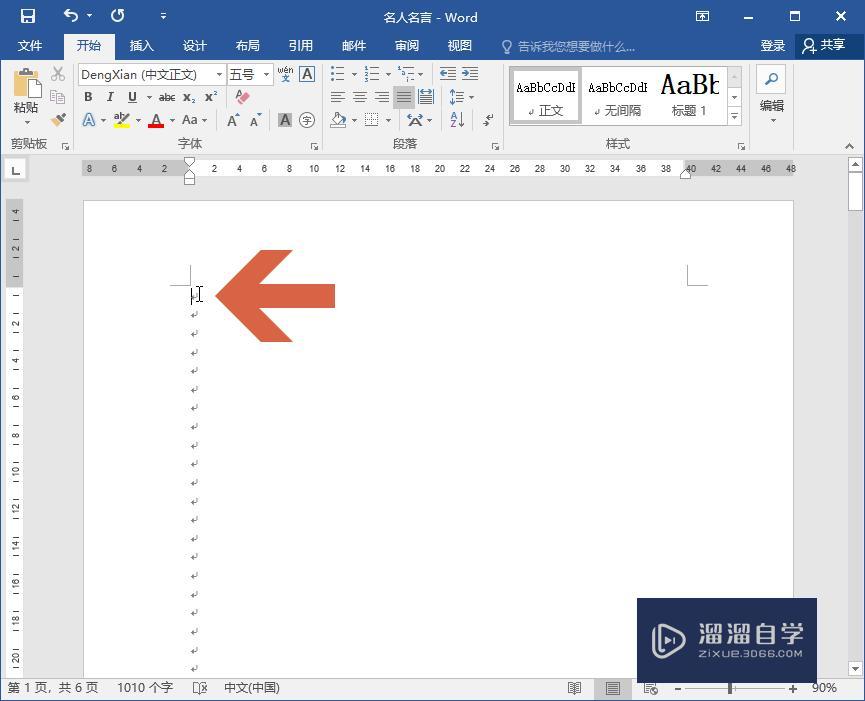Viewport: 865px width, 701px height.
Task: Open highlight color dropdown arrow
Action: point(138,120)
